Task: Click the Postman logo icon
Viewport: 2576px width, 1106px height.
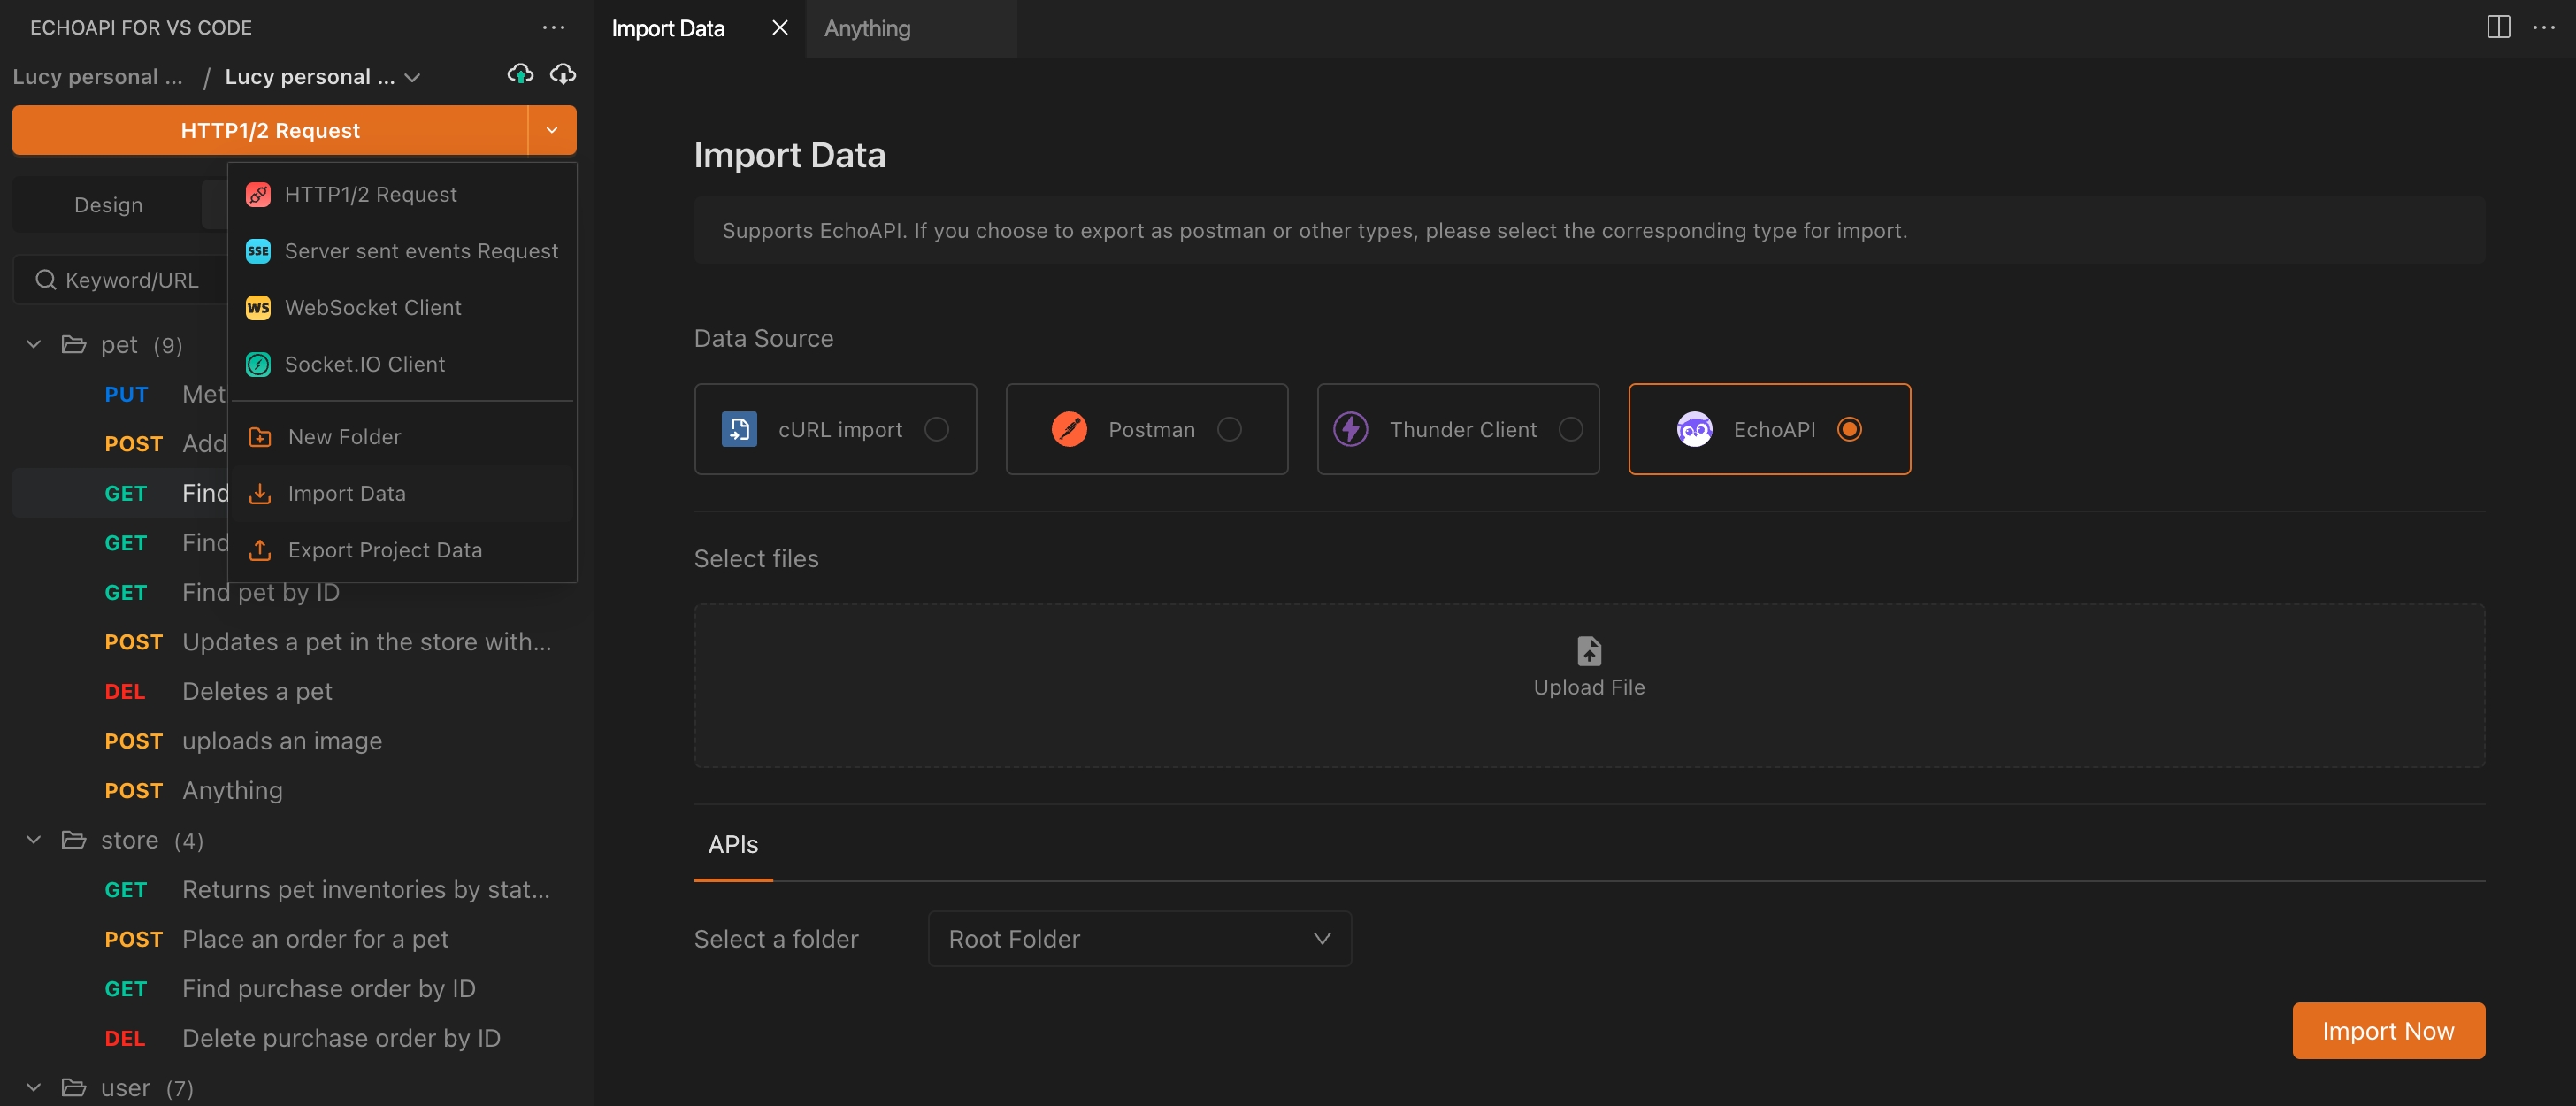Action: point(1069,429)
